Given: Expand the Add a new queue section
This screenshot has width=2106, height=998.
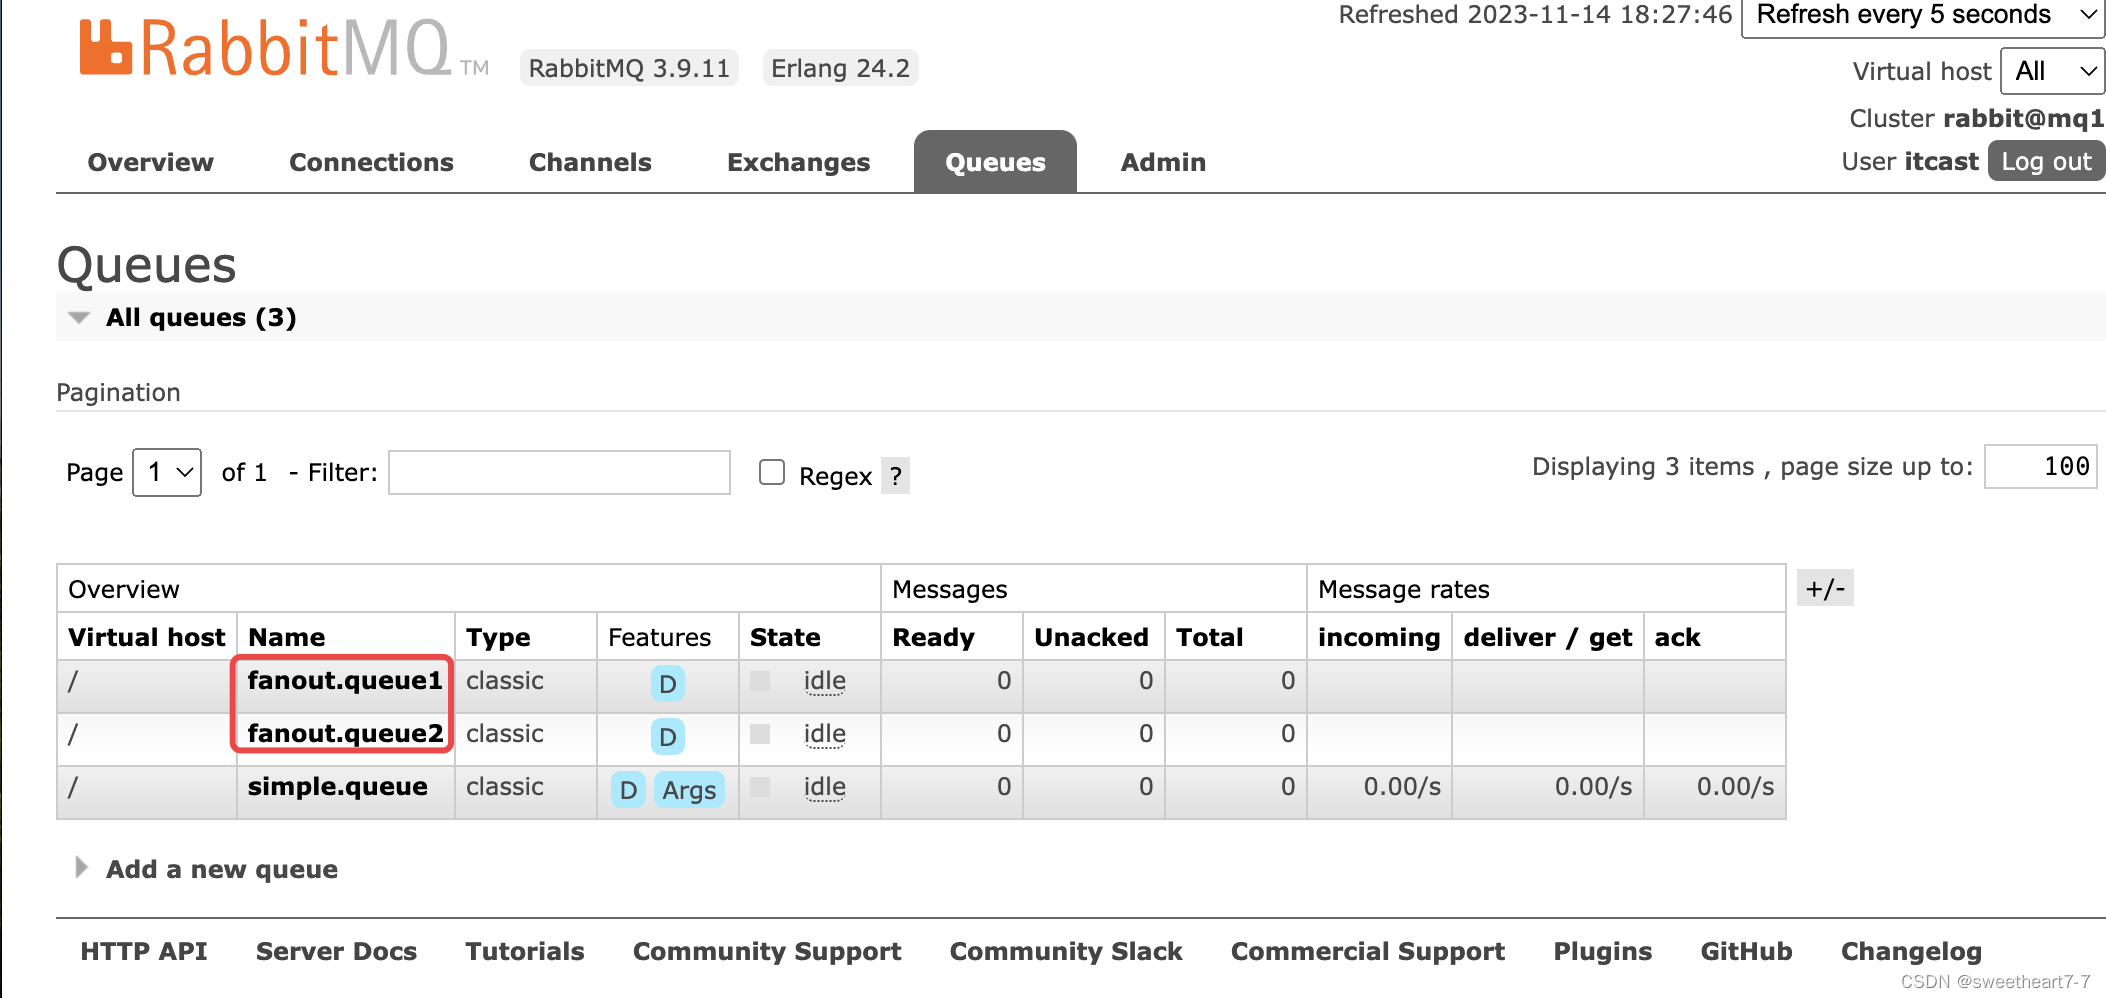Looking at the screenshot, I should click(x=207, y=869).
